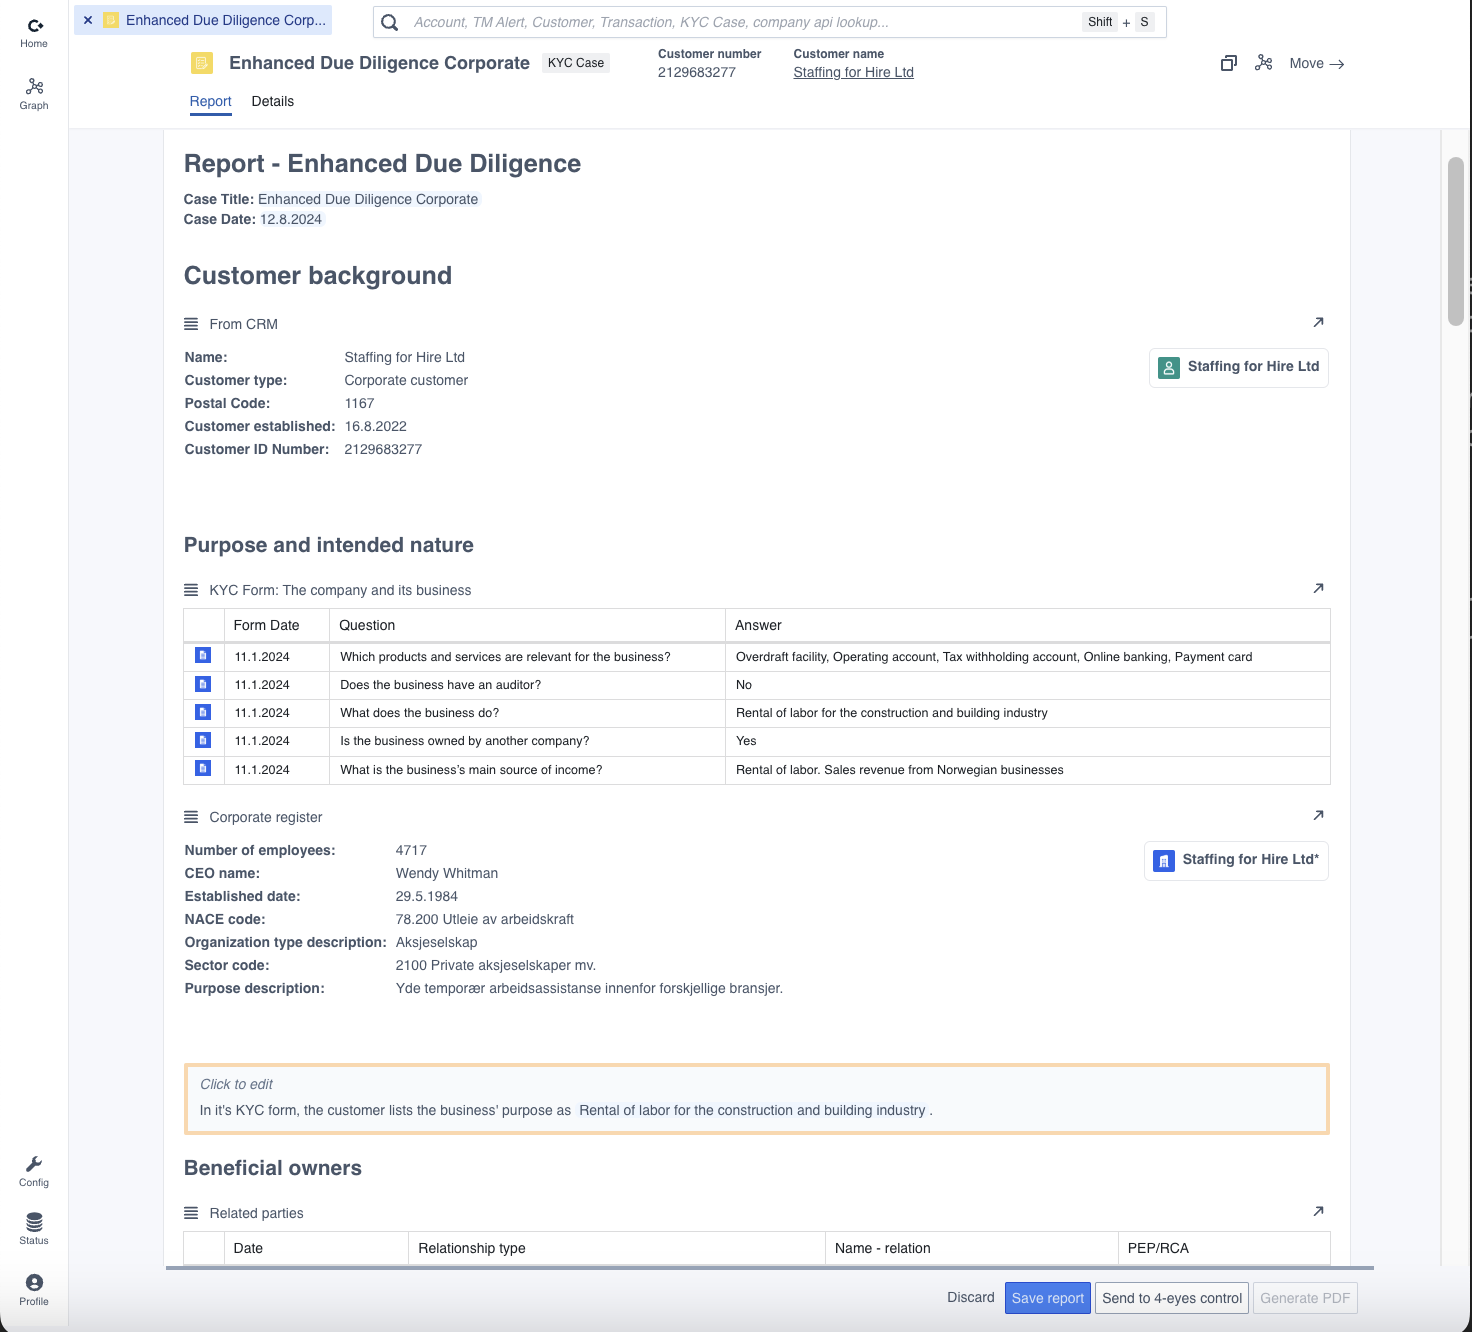The height and width of the screenshot is (1332, 1472).
Task: Open Staffing for Hire Ltd customer link
Action: pos(853,72)
